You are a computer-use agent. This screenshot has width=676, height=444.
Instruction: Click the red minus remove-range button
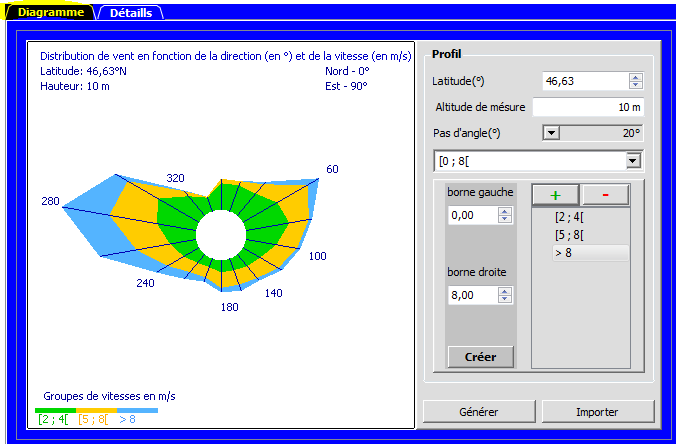tap(605, 195)
